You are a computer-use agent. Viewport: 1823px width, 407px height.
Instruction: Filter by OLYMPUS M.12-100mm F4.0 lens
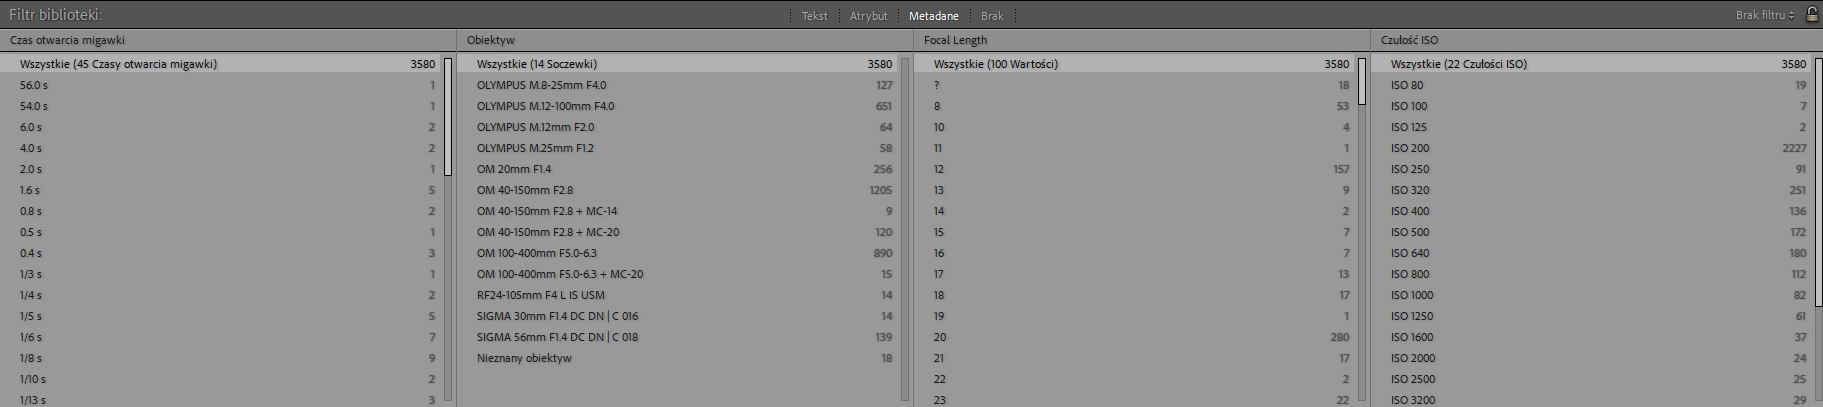pyautogui.click(x=545, y=106)
